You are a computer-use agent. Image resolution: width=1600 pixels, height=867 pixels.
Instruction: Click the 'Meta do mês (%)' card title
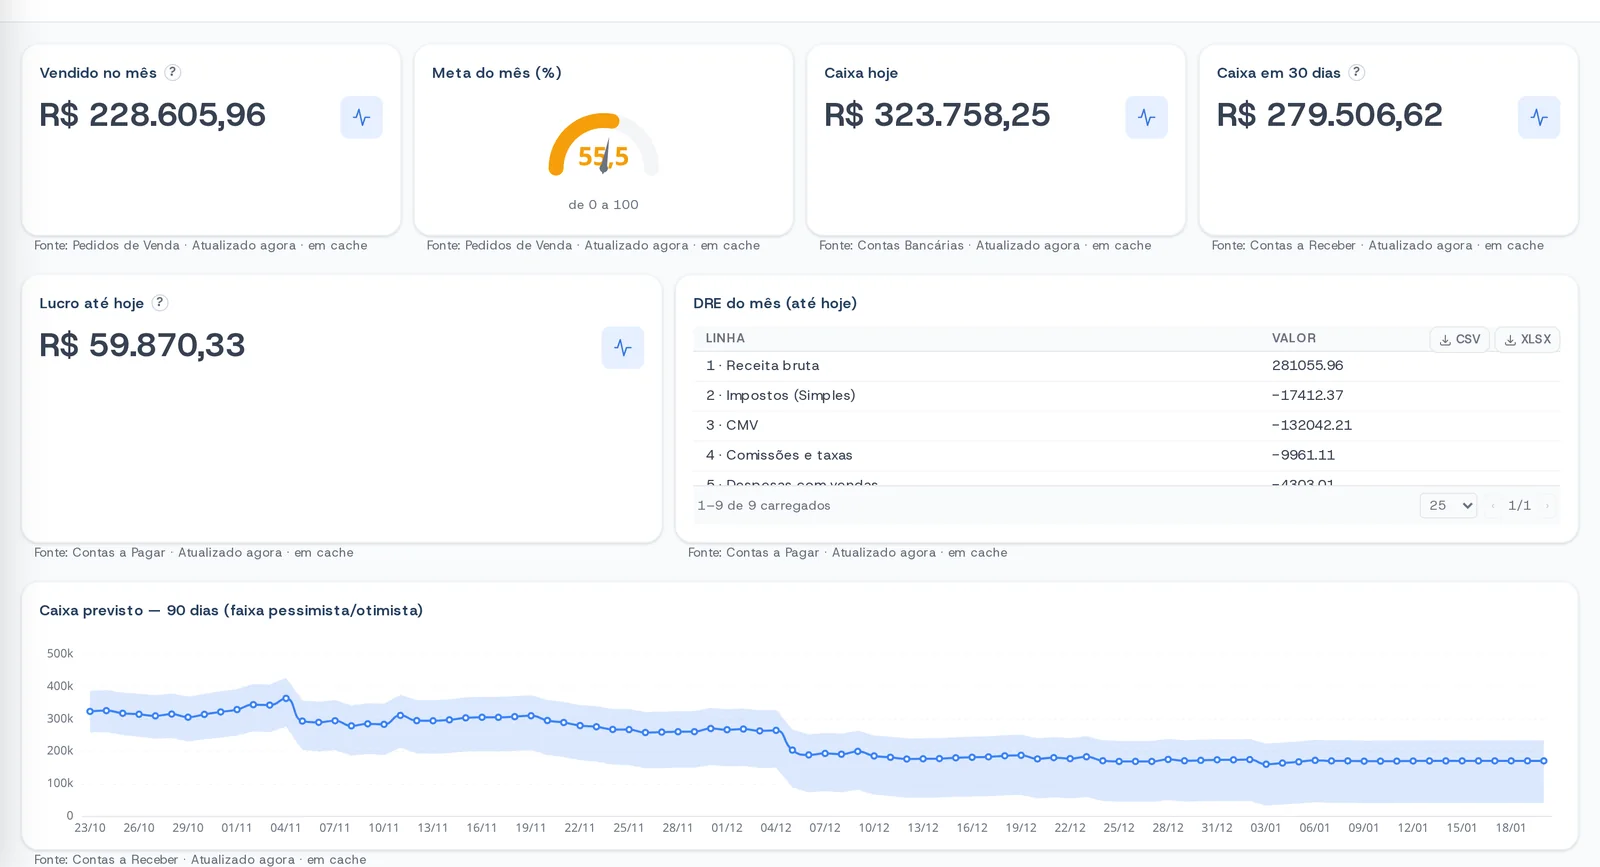(x=497, y=72)
